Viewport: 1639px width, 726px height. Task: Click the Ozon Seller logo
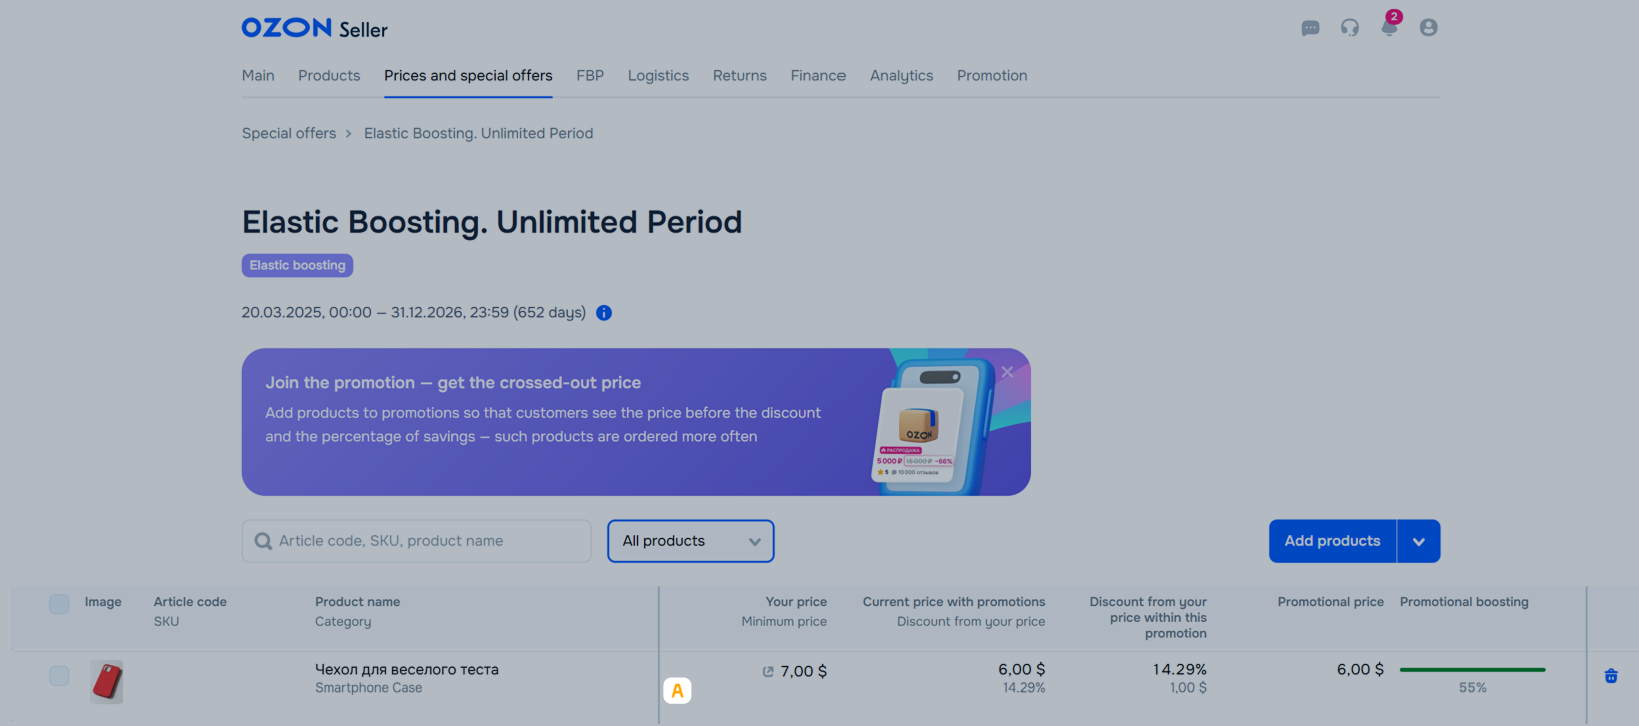click(x=314, y=28)
